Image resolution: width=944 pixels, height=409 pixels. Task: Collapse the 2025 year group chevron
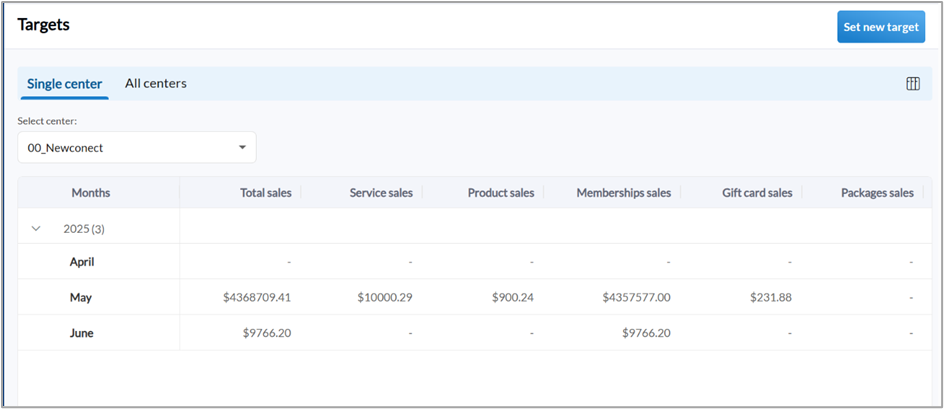tap(36, 229)
